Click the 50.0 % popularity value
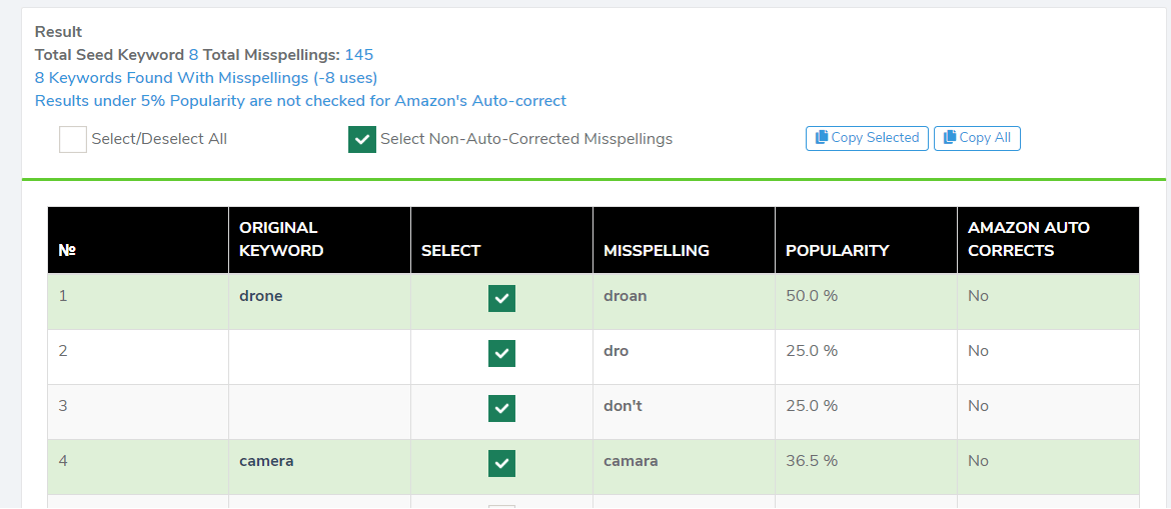The width and height of the screenshot is (1171, 509). [x=812, y=296]
